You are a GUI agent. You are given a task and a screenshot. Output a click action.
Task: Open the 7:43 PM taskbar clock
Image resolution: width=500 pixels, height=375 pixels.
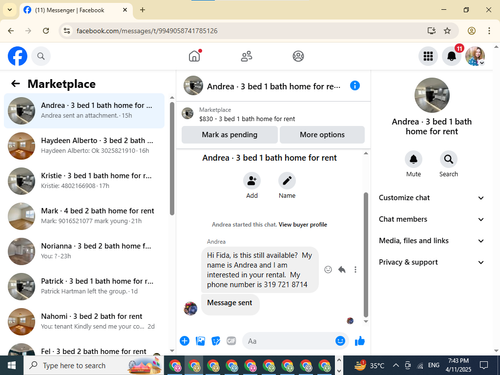point(458,365)
